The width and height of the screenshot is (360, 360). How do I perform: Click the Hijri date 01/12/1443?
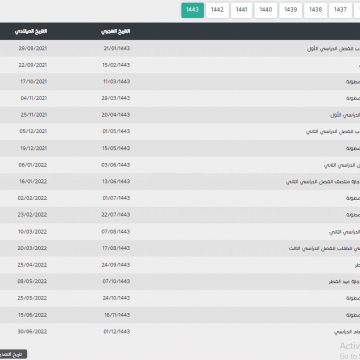click(116, 332)
